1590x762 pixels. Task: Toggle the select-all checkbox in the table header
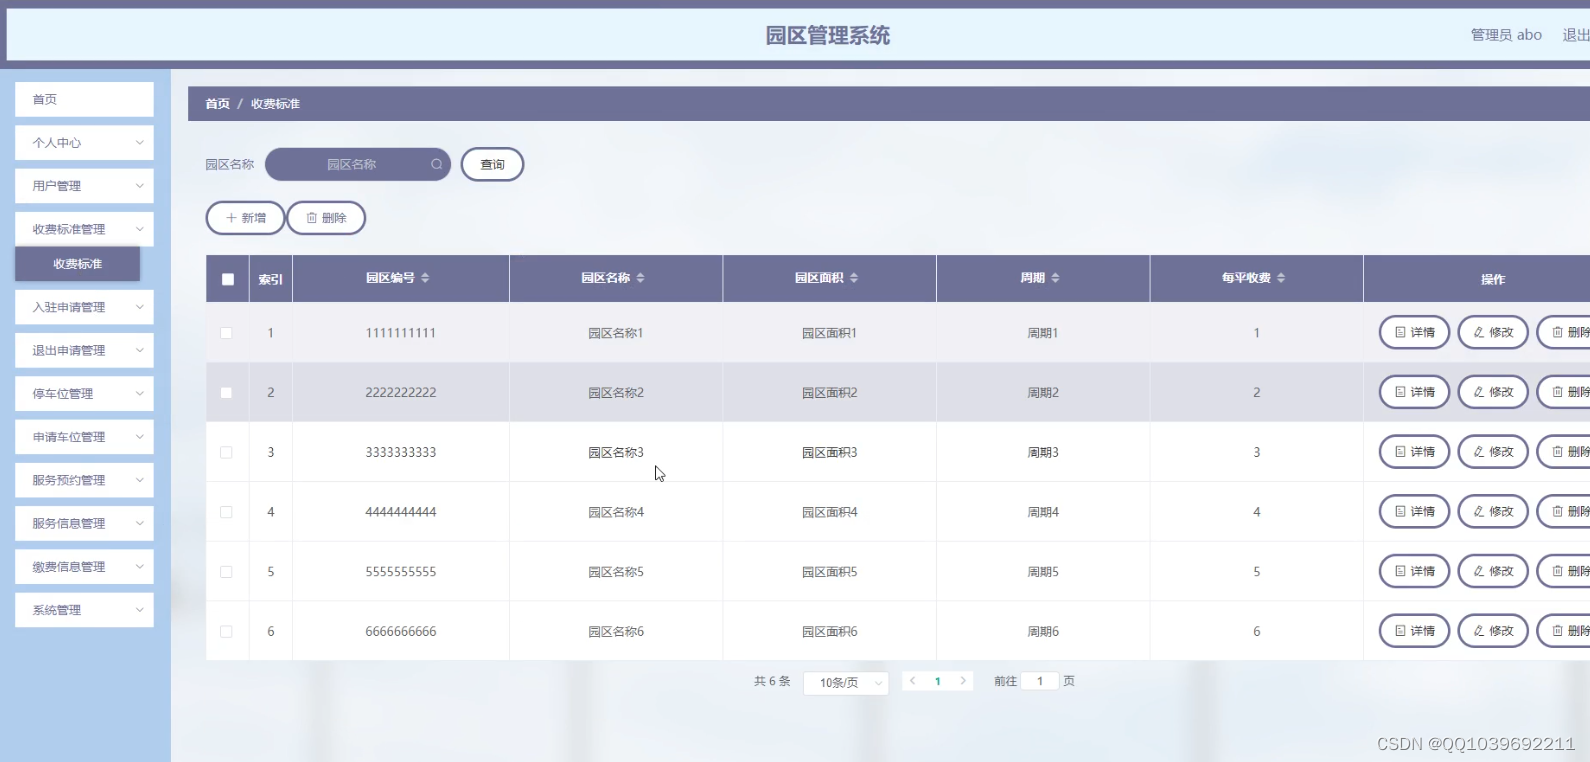click(x=228, y=279)
